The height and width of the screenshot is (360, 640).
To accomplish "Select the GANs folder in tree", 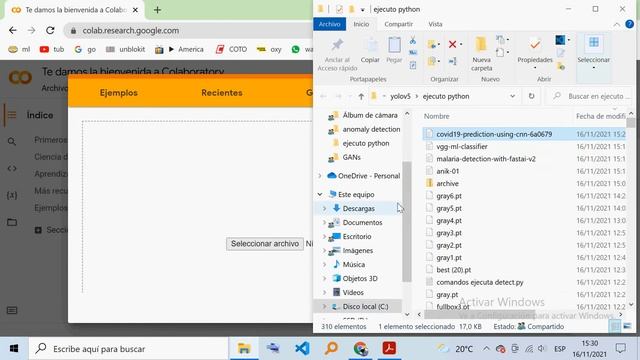I will pyautogui.click(x=351, y=157).
